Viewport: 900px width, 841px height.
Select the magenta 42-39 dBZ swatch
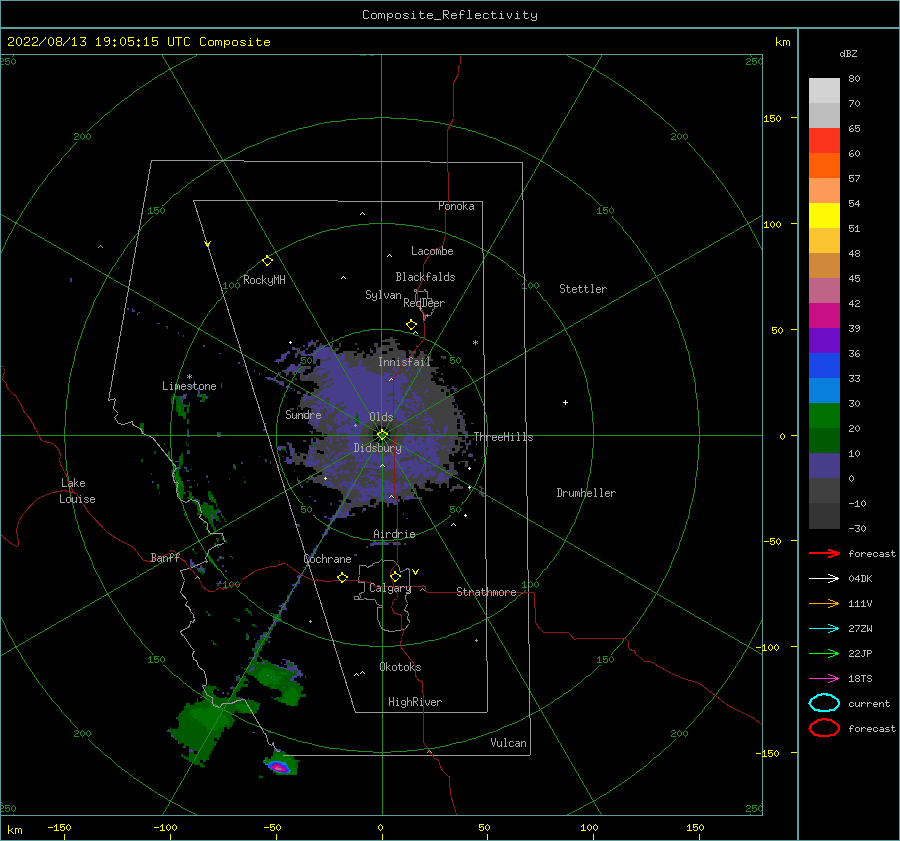(824, 316)
